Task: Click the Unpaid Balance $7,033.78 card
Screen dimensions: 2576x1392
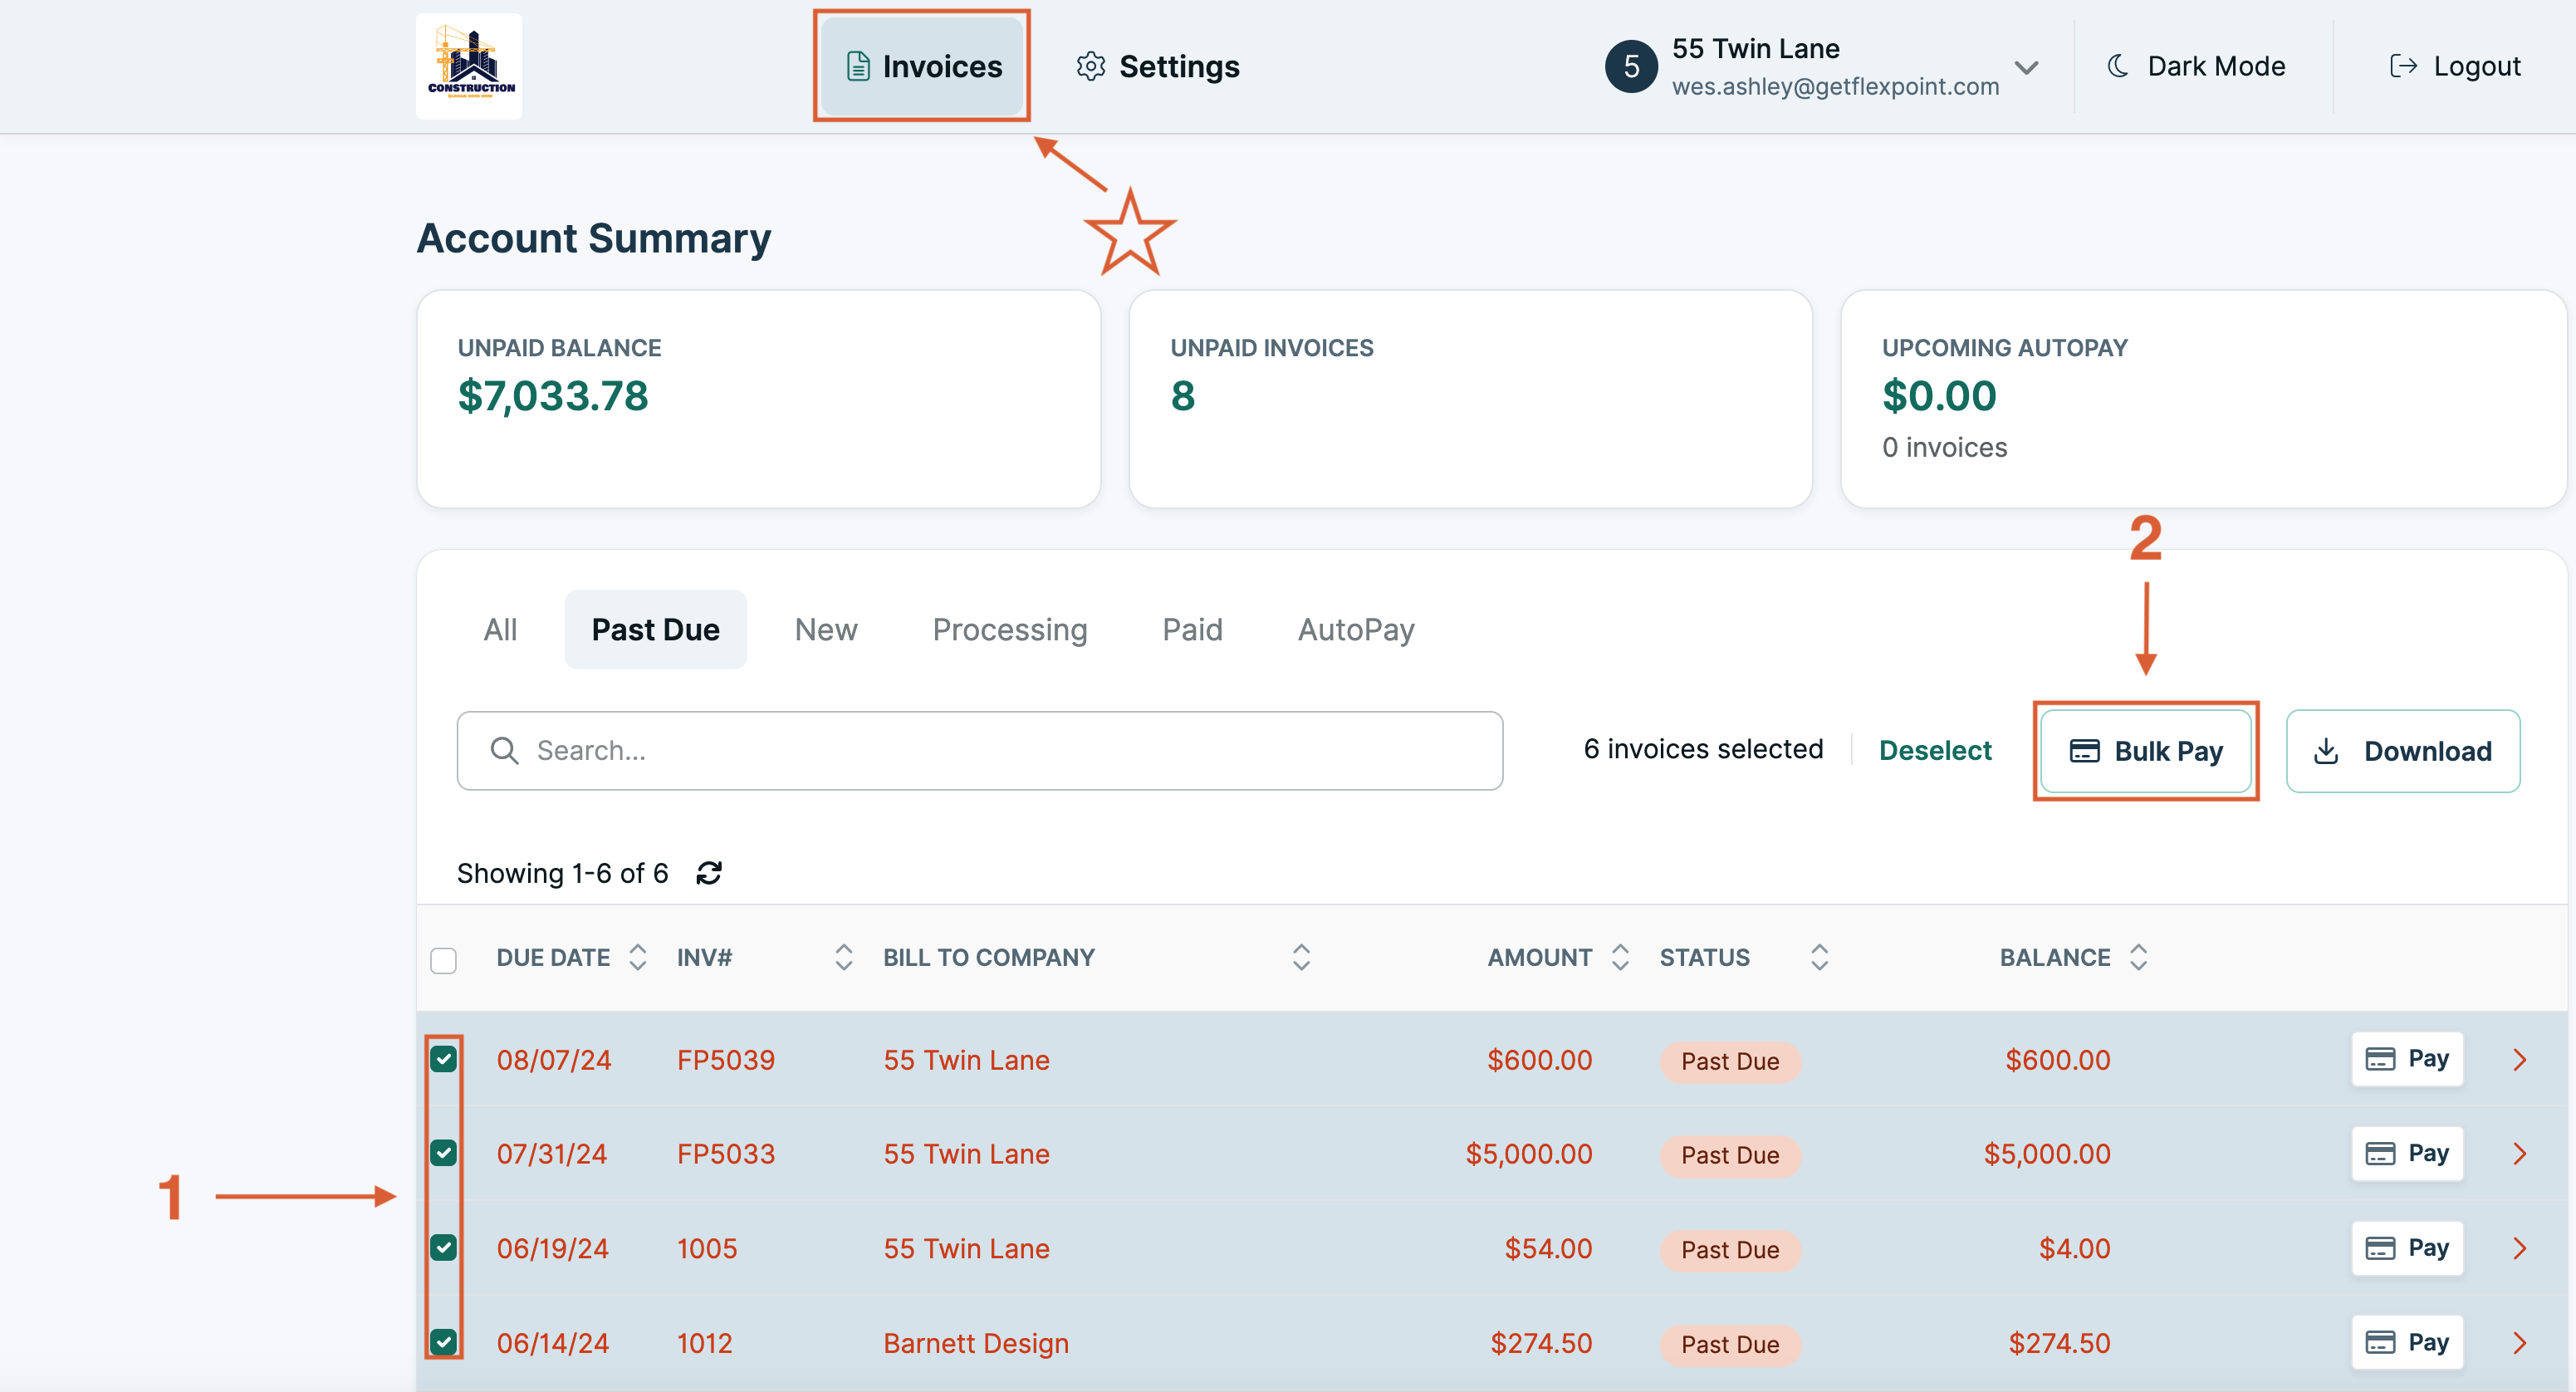Action: (758, 399)
